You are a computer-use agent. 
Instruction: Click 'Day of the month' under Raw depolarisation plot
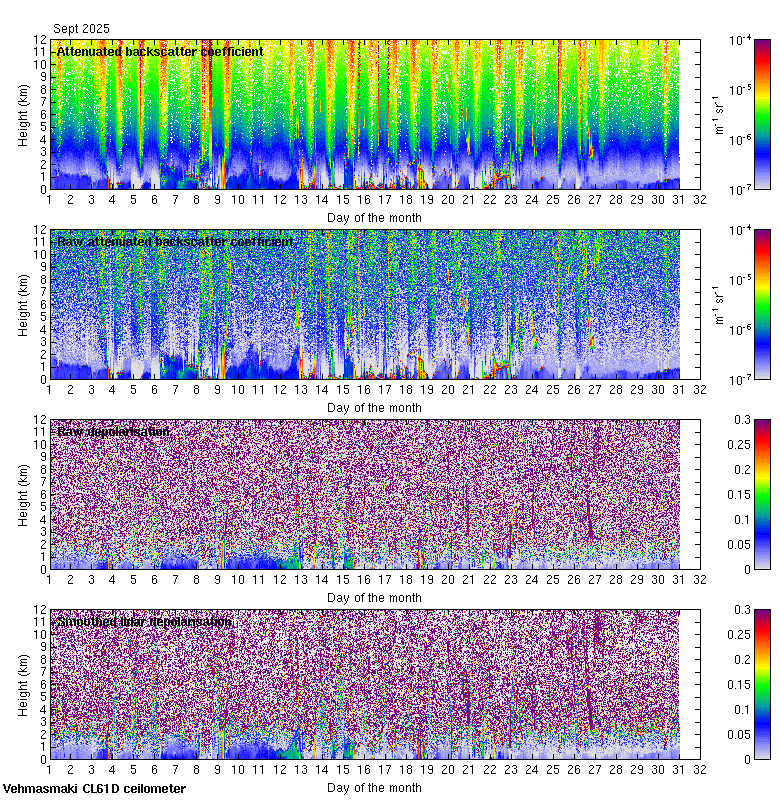(x=374, y=597)
